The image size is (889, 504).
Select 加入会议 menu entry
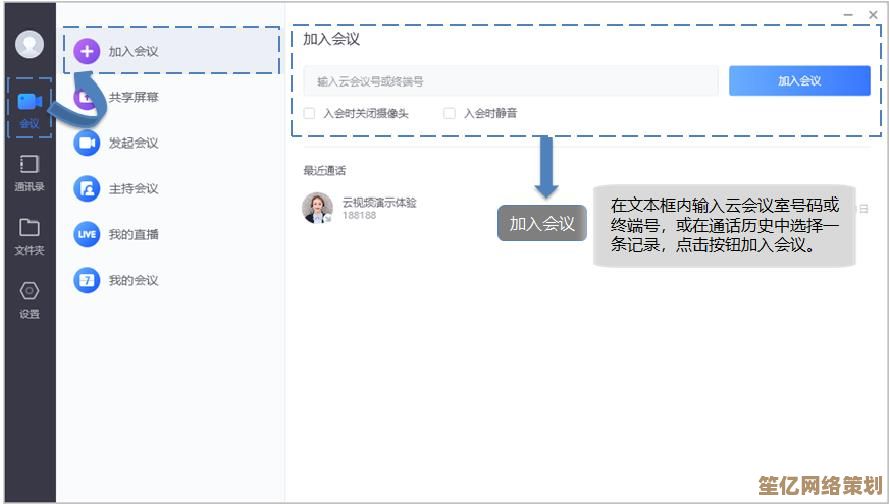(x=171, y=51)
